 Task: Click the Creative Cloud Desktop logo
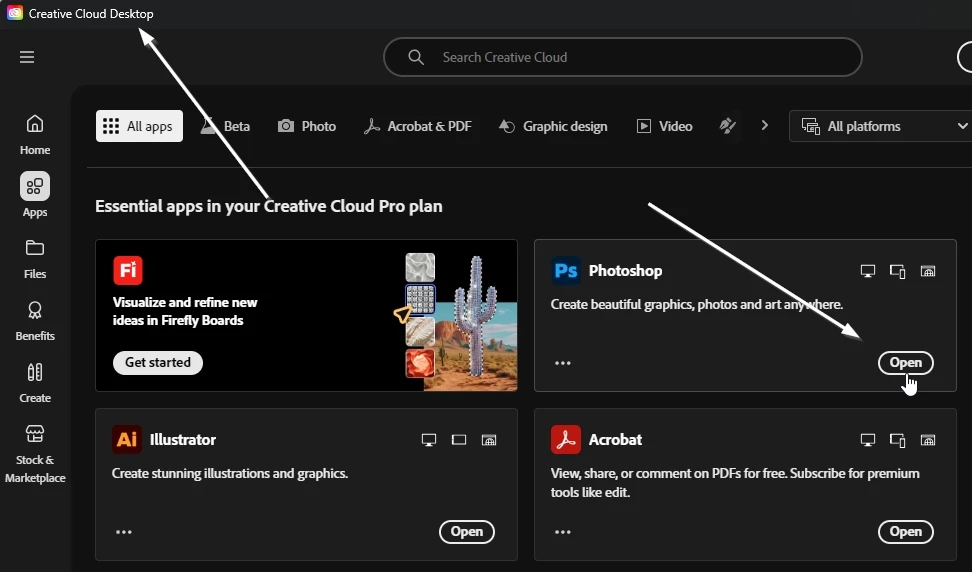(15, 13)
